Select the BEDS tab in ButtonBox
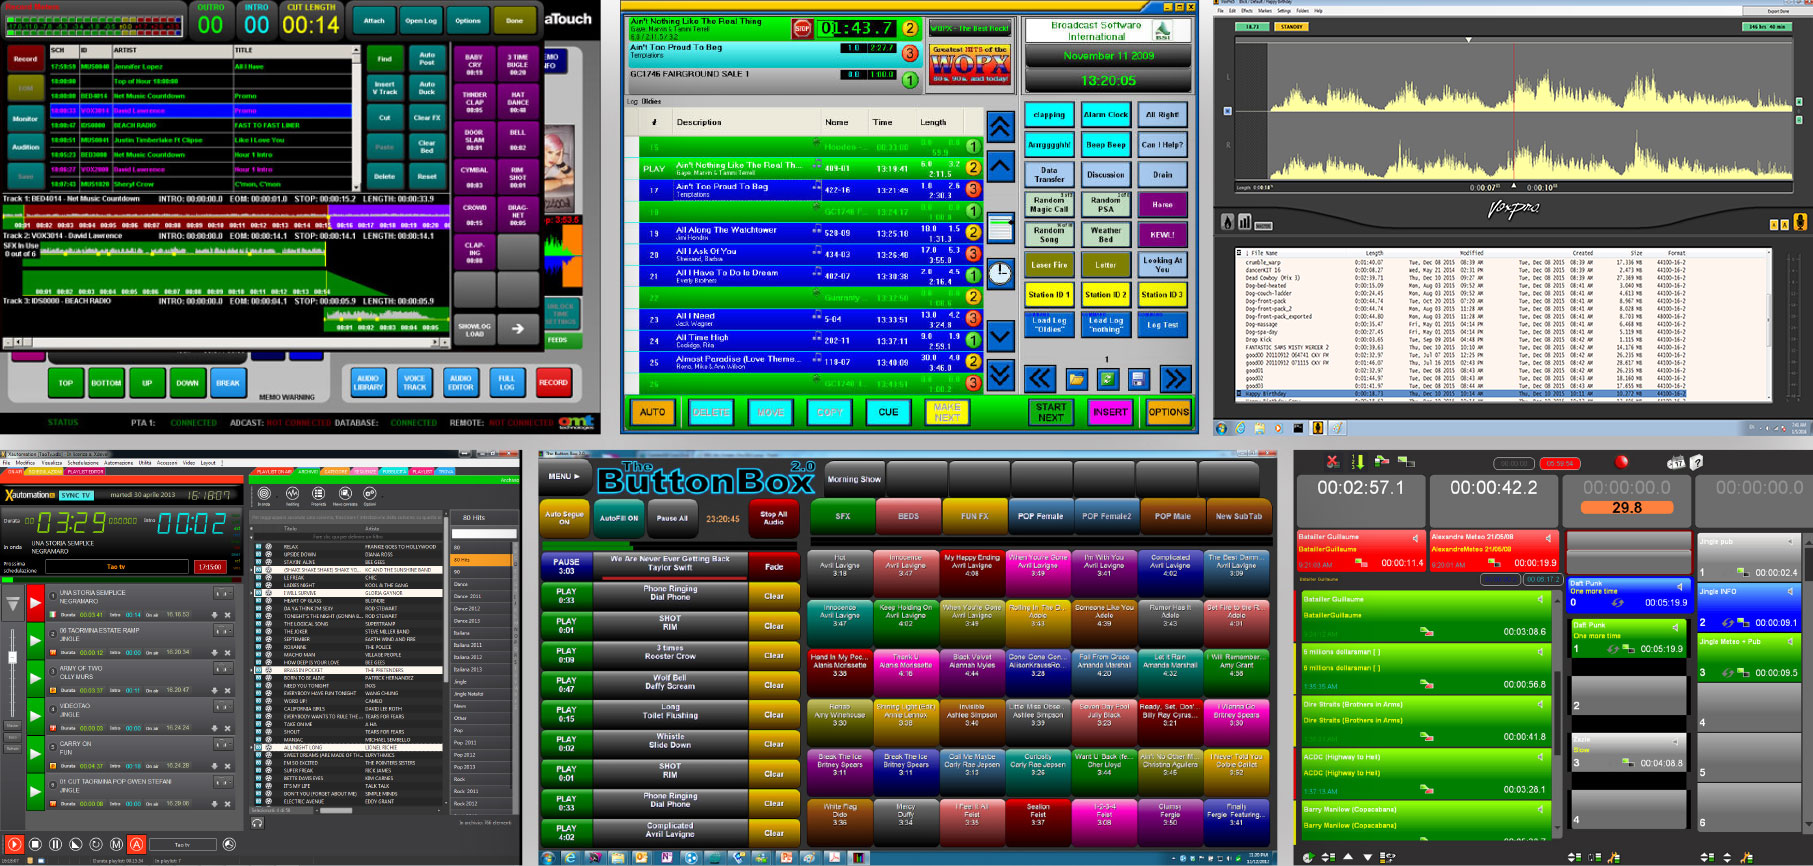1813x866 pixels. (908, 516)
